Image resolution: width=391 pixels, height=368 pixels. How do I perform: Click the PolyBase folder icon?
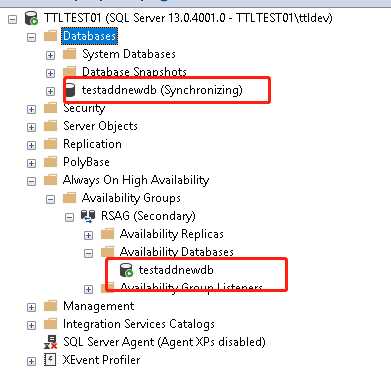click(x=50, y=162)
